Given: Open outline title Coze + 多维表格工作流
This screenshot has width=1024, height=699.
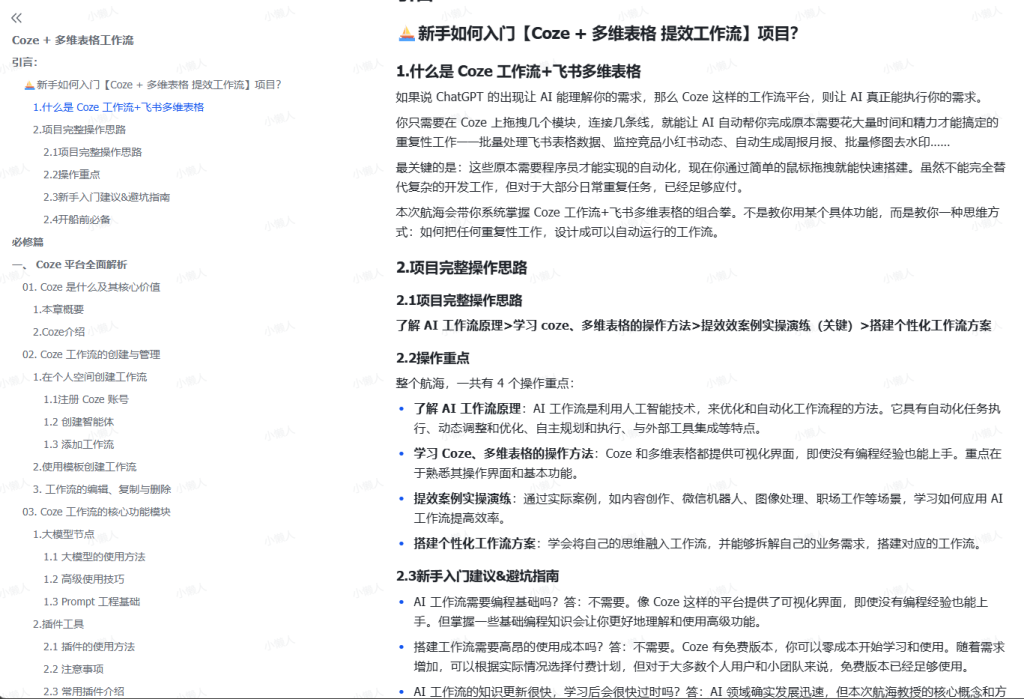Looking at the screenshot, I should coord(72,40).
